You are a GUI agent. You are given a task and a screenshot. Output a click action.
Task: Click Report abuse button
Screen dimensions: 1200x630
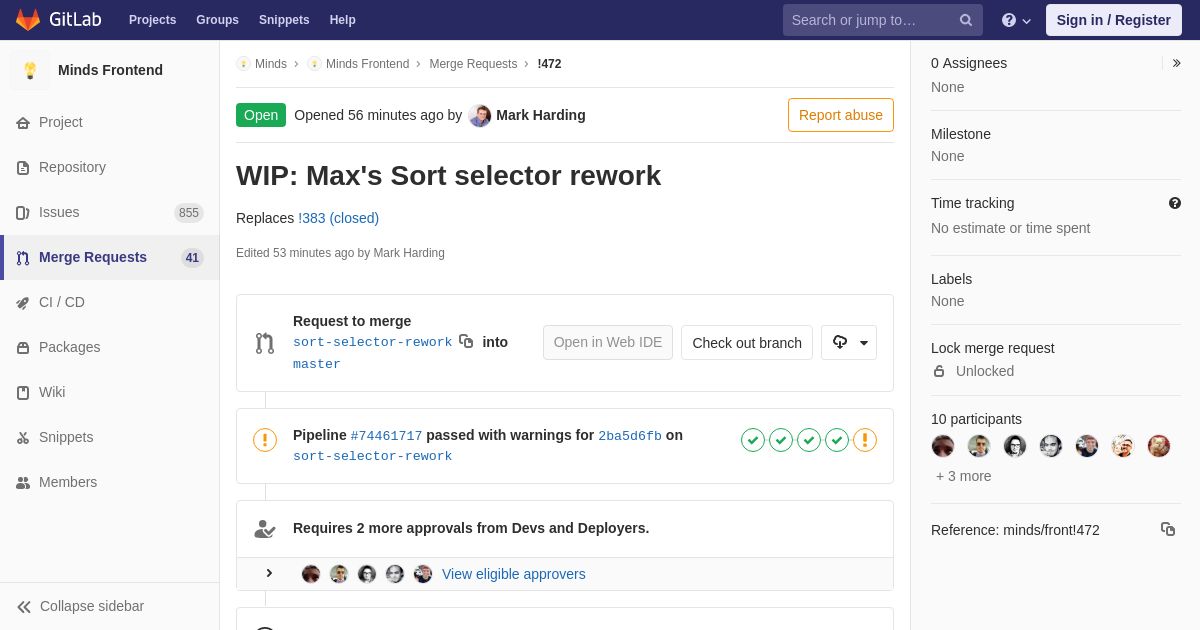841,115
